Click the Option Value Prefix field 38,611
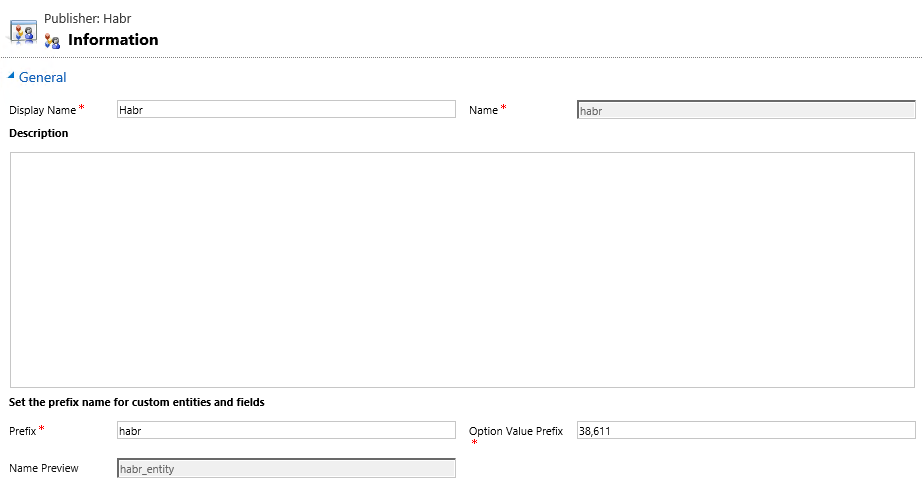 click(x=746, y=430)
